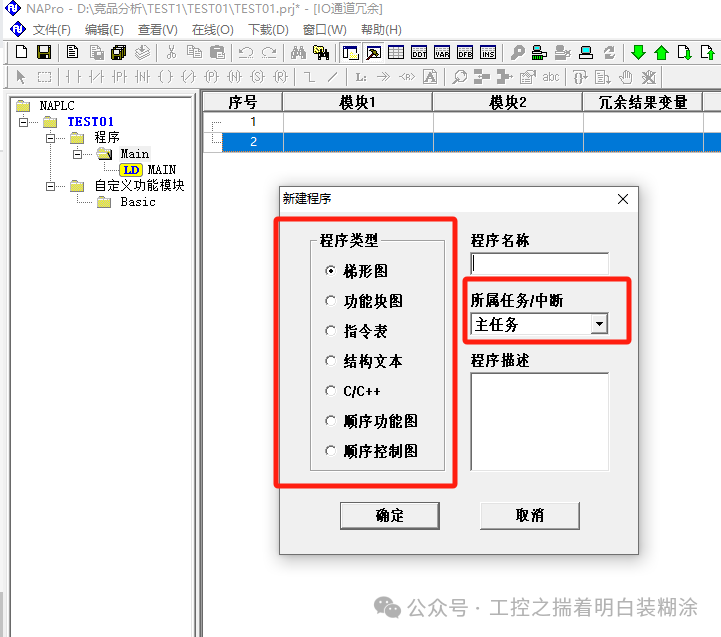The image size is (721, 637).
Task: Open the 在线(O) menu
Action: coord(212,30)
